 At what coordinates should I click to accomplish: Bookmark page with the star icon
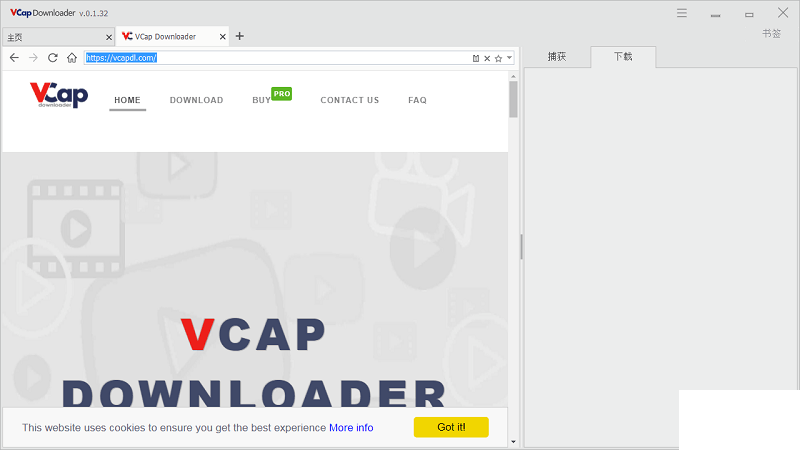click(x=498, y=58)
